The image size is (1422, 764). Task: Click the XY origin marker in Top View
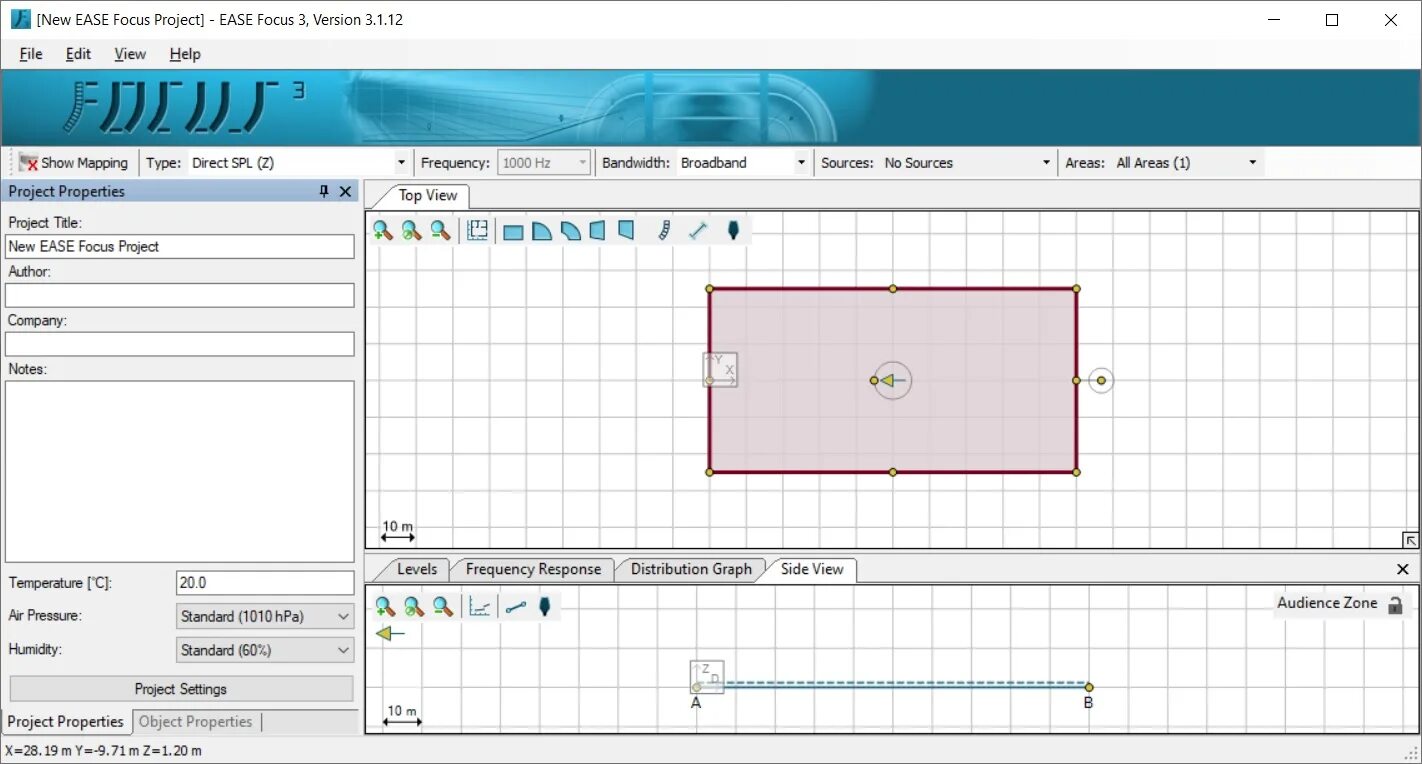[720, 370]
